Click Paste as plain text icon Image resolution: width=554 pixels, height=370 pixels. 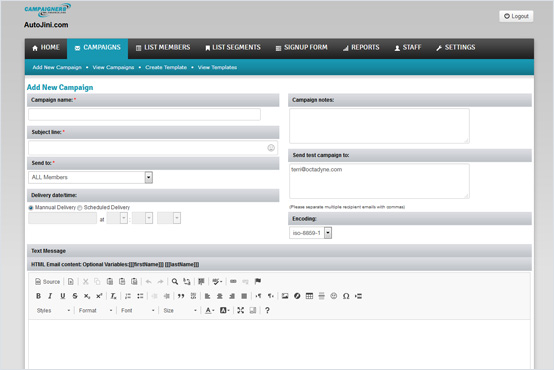click(122, 282)
